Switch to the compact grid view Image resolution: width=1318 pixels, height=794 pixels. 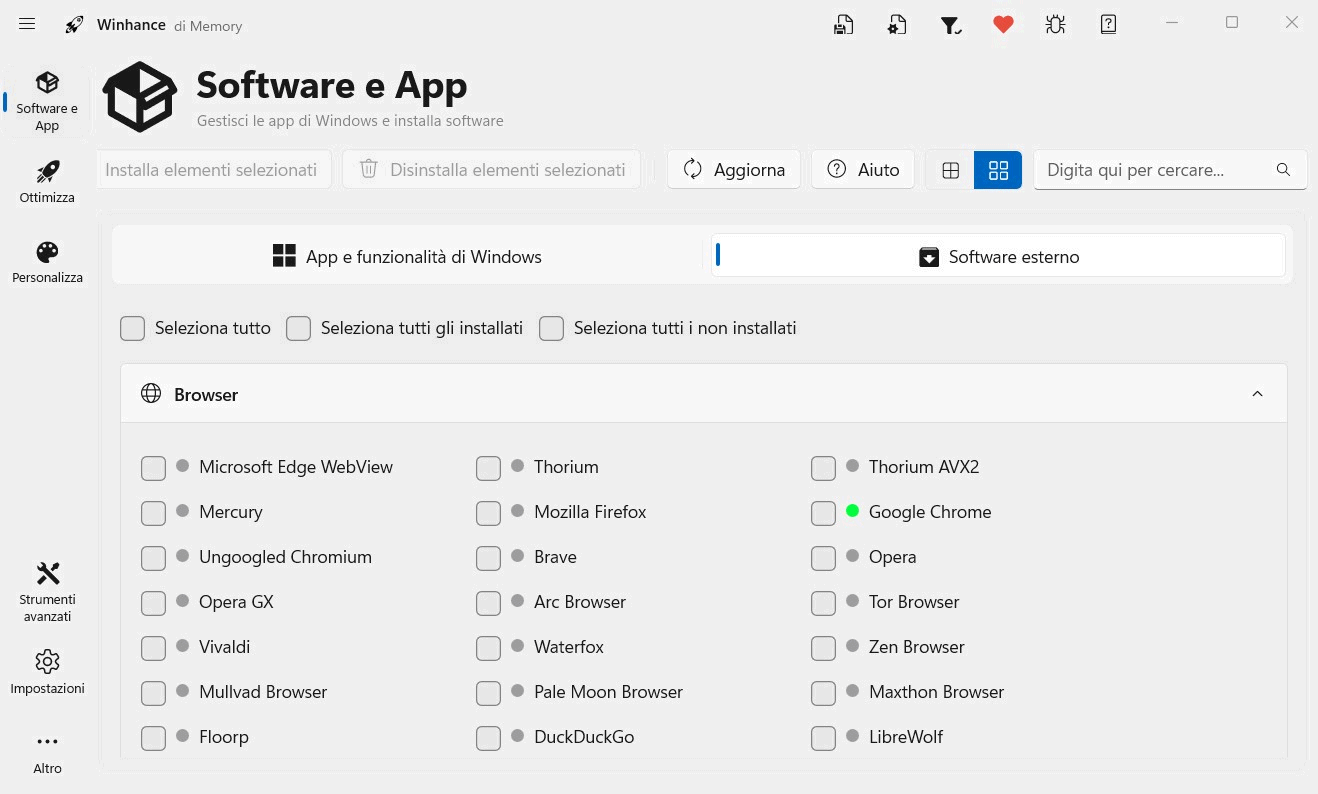(997, 169)
